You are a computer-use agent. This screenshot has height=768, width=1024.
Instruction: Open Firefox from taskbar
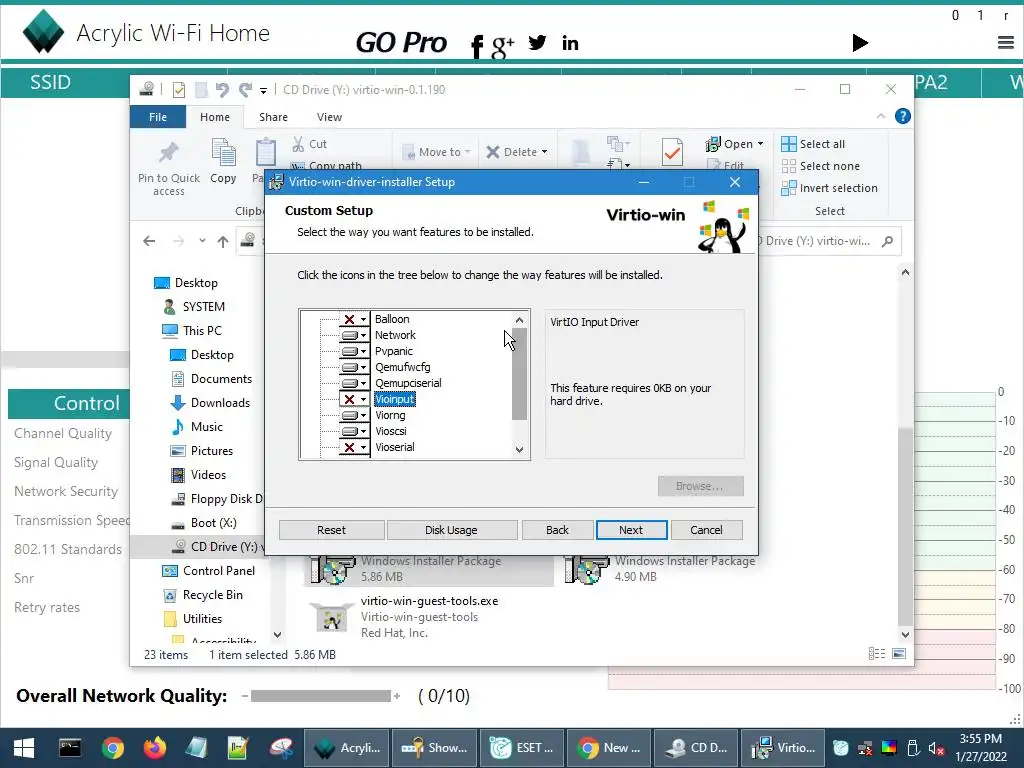pos(155,748)
